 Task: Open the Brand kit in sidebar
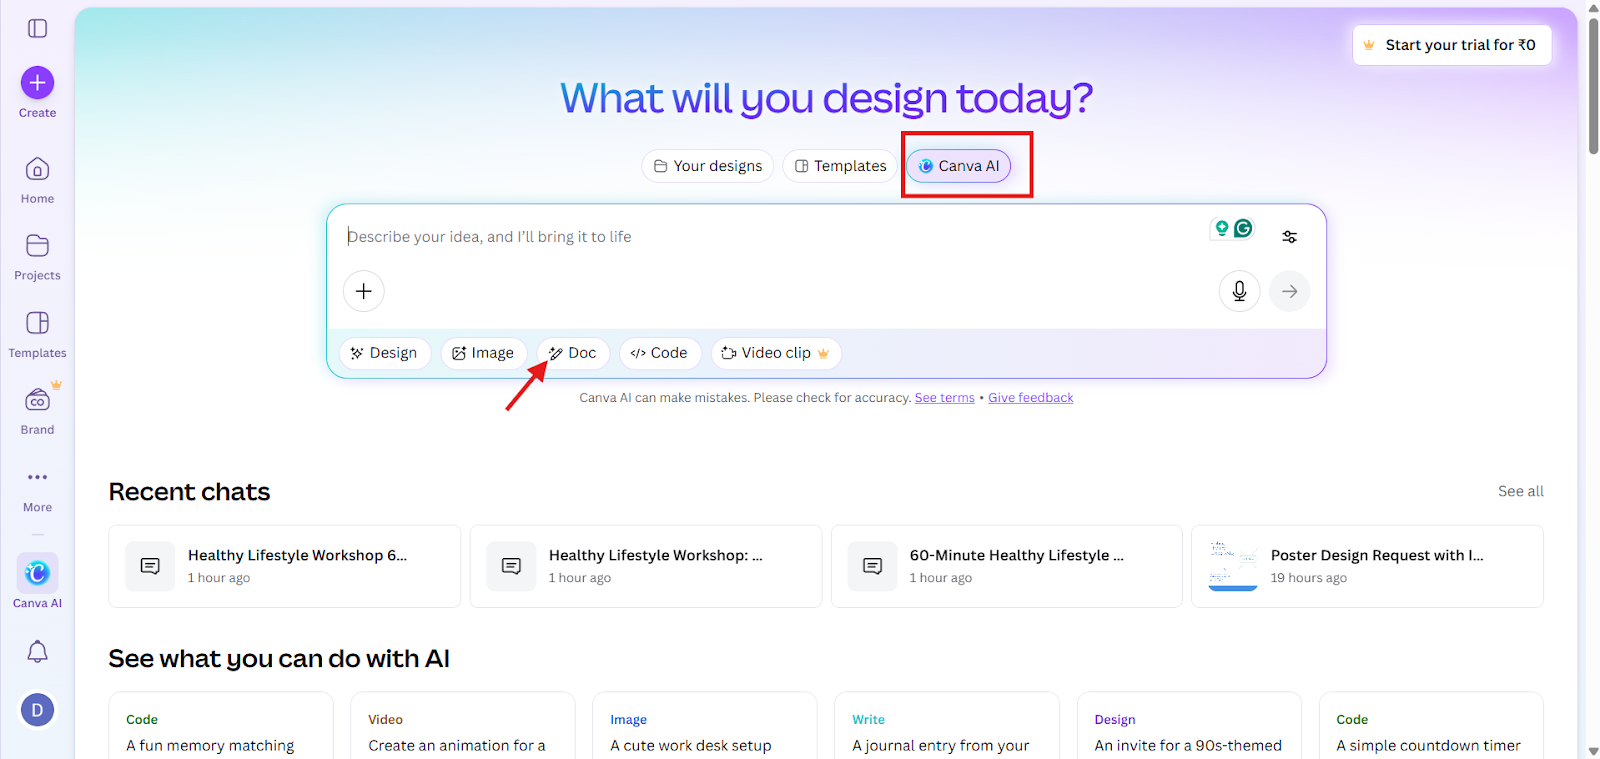(37, 411)
